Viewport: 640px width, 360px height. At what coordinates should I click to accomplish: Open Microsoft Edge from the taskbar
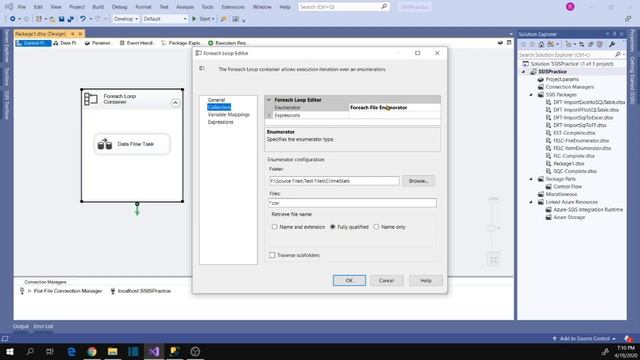(71, 351)
